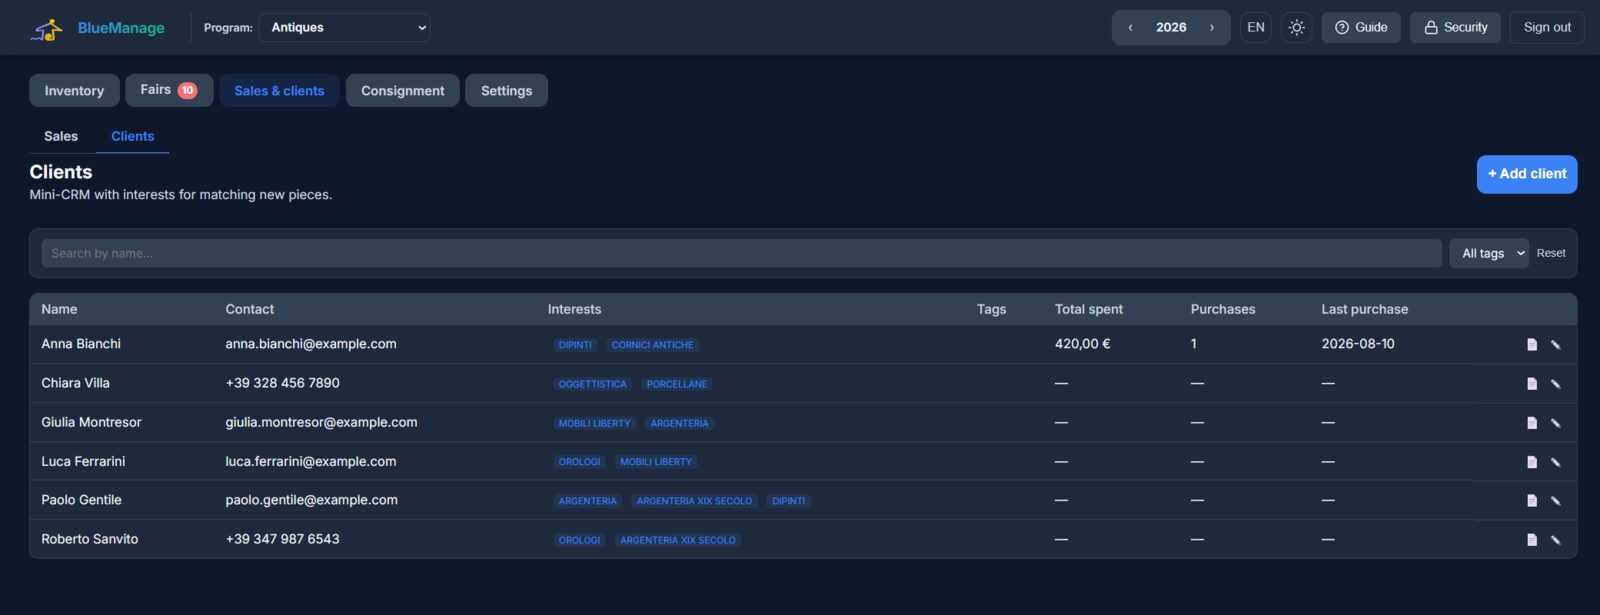
Task: Edit Luca Ferrarini with pencil icon
Action: [x=1556, y=462]
